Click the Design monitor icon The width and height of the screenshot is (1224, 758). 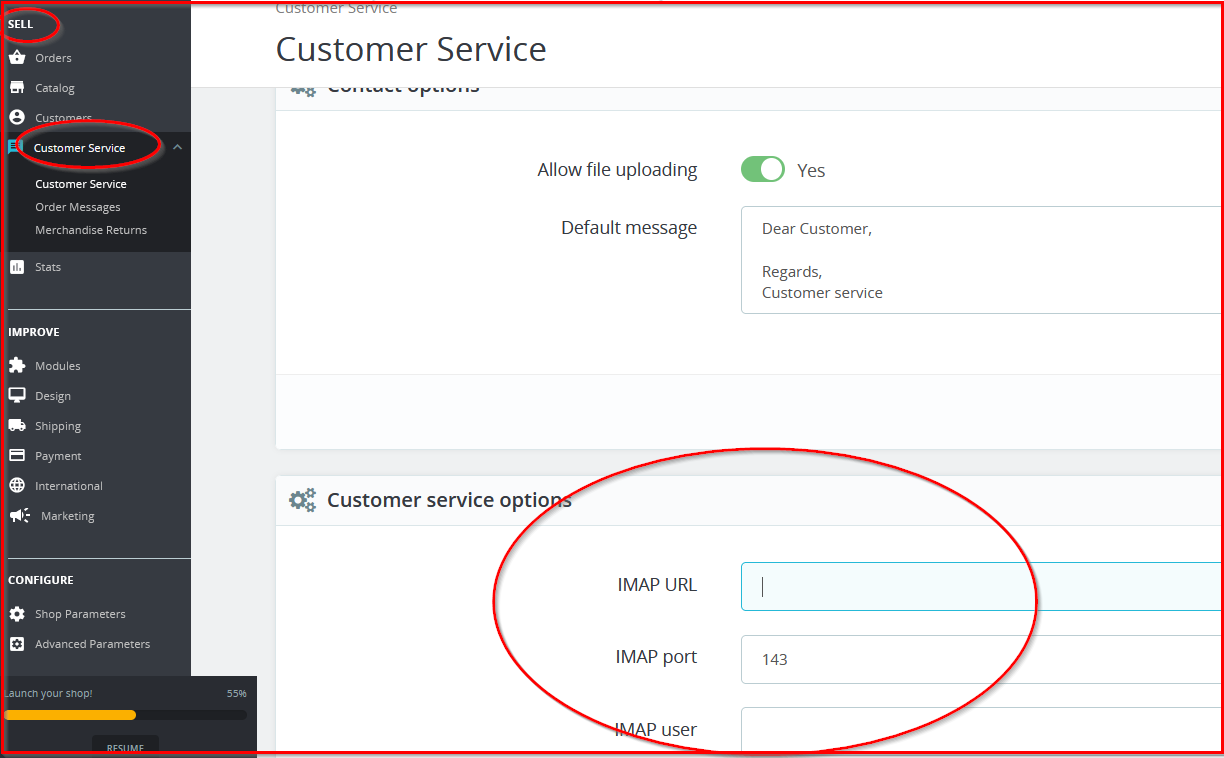17,396
